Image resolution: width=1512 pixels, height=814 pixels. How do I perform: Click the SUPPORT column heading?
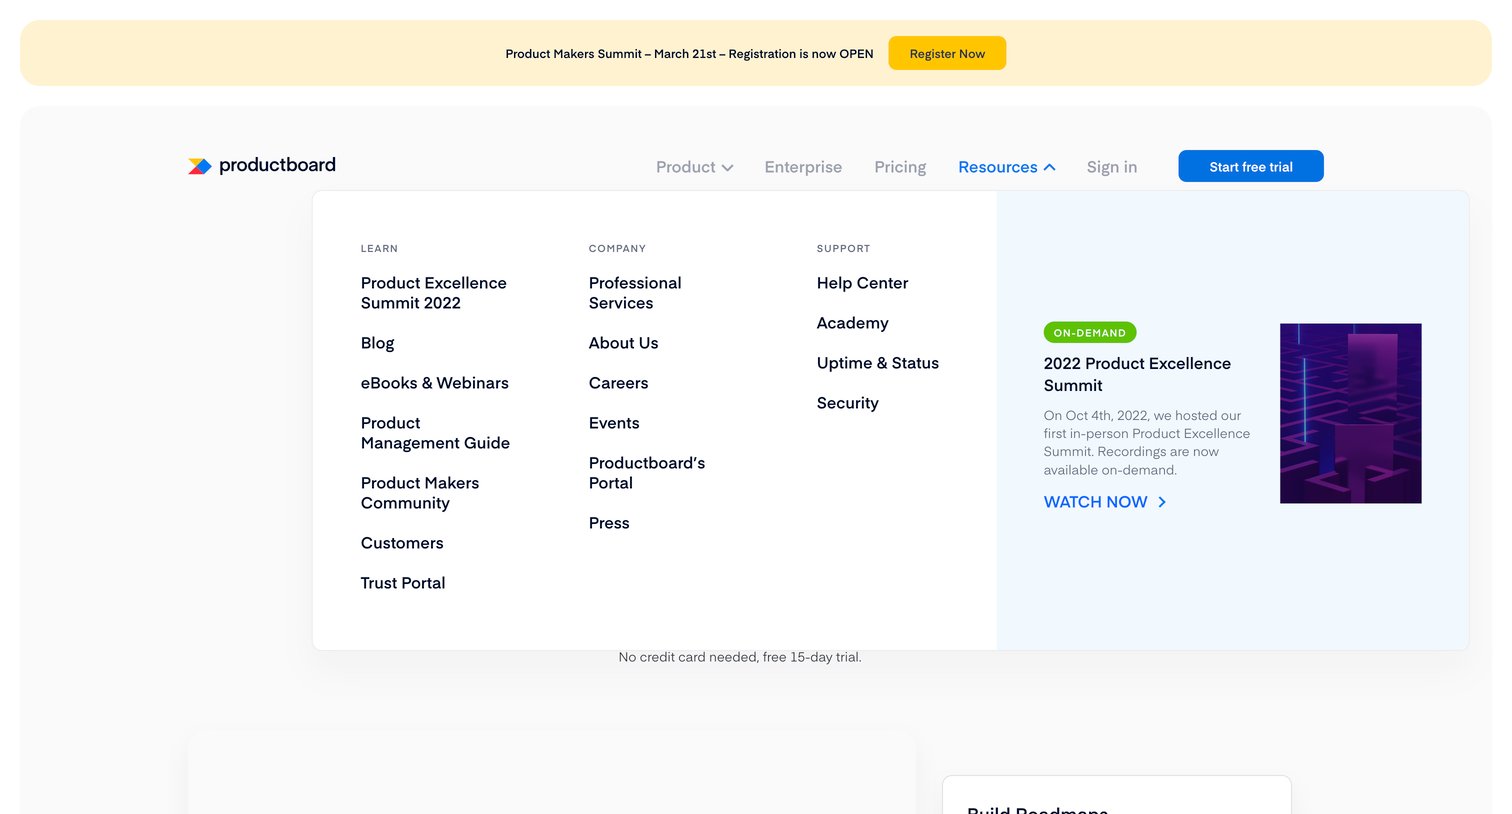pyautogui.click(x=843, y=248)
